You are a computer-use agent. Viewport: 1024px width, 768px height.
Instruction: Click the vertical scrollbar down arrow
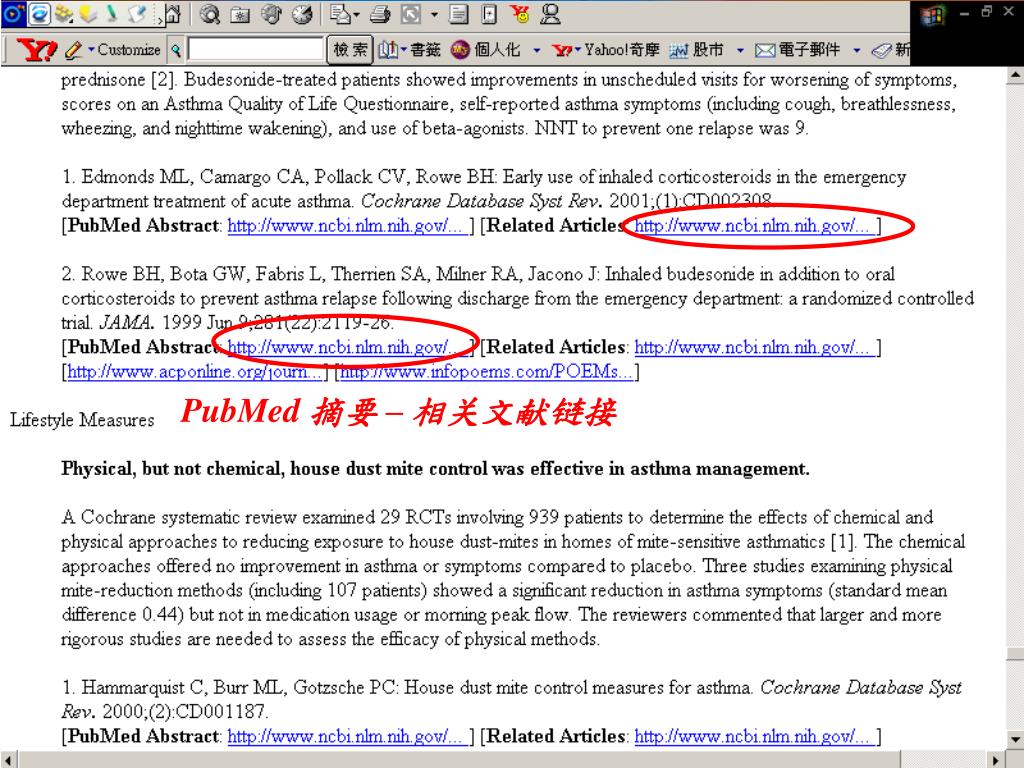pyautogui.click(x=1016, y=741)
